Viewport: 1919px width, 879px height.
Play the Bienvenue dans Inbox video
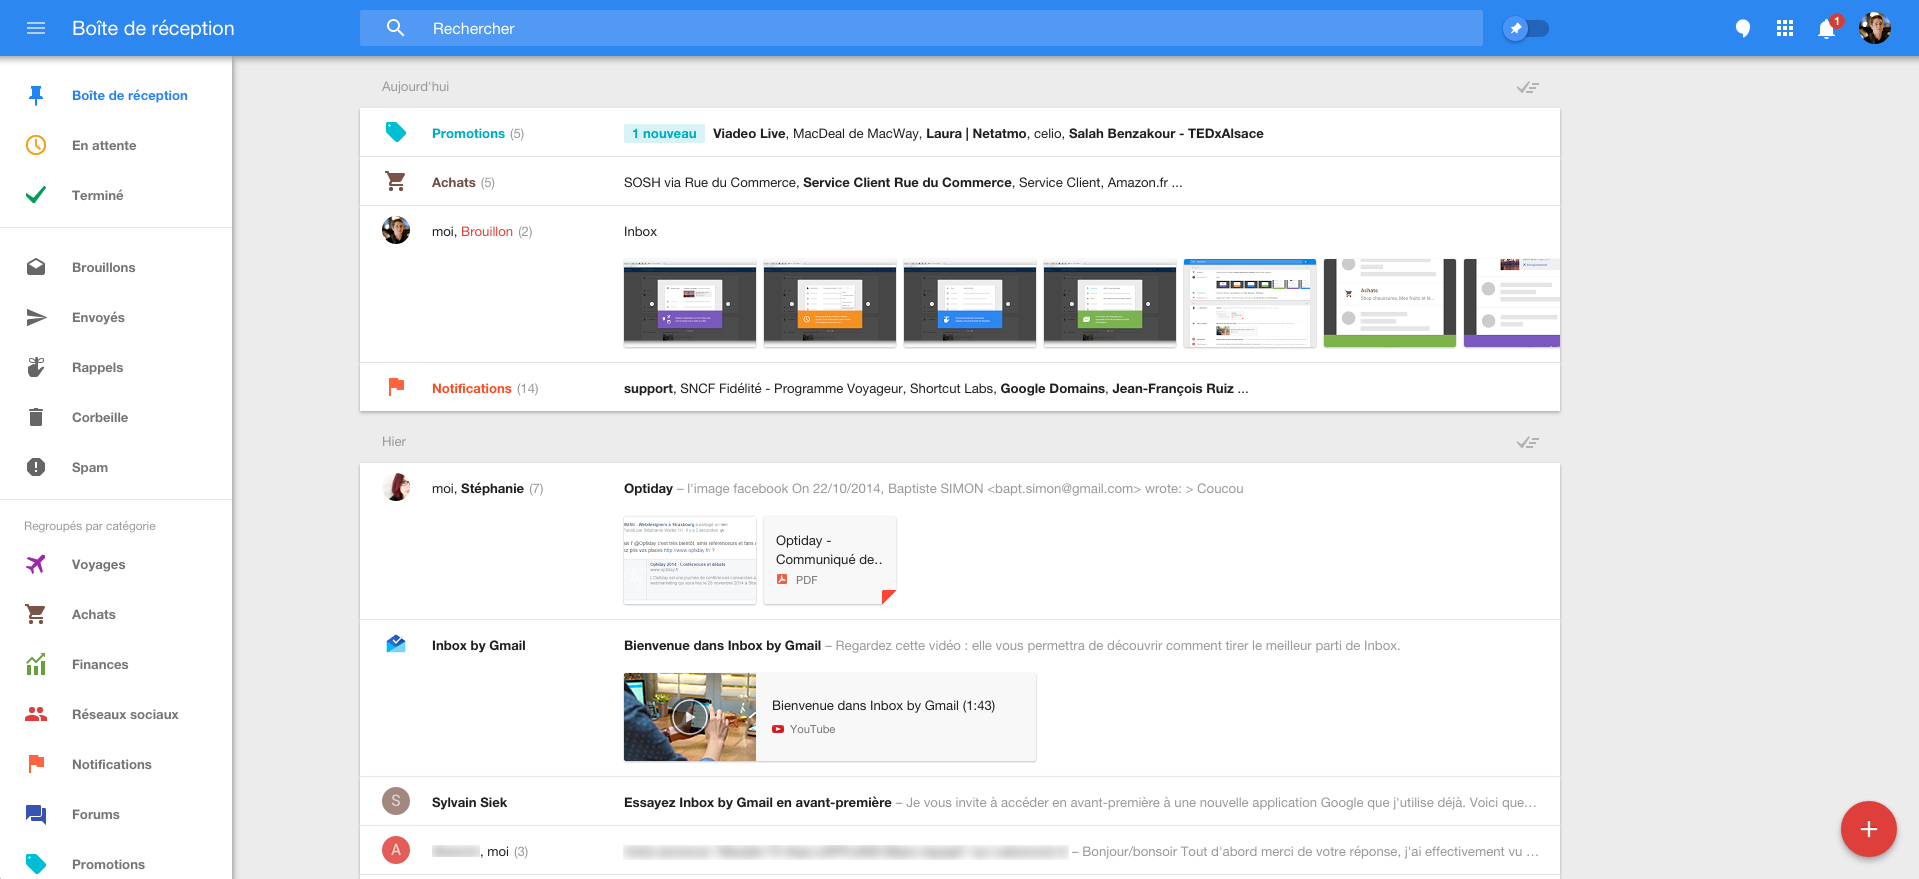pyautogui.click(x=690, y=717)
